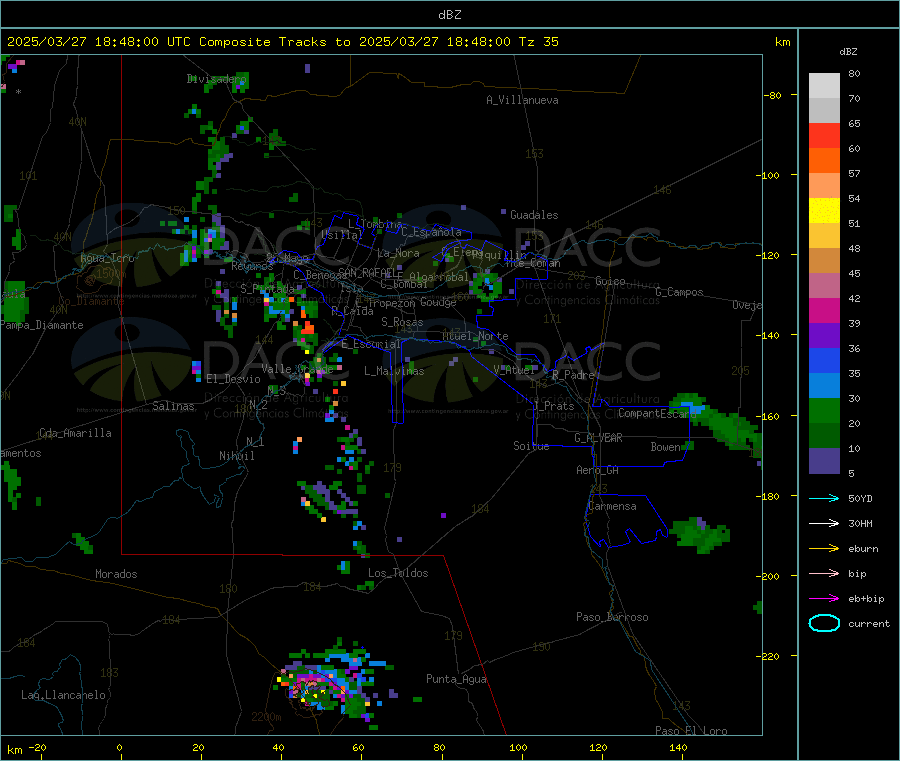Click the 'El_Desvio' map label
900x761 pixels.
click(233, 379)
